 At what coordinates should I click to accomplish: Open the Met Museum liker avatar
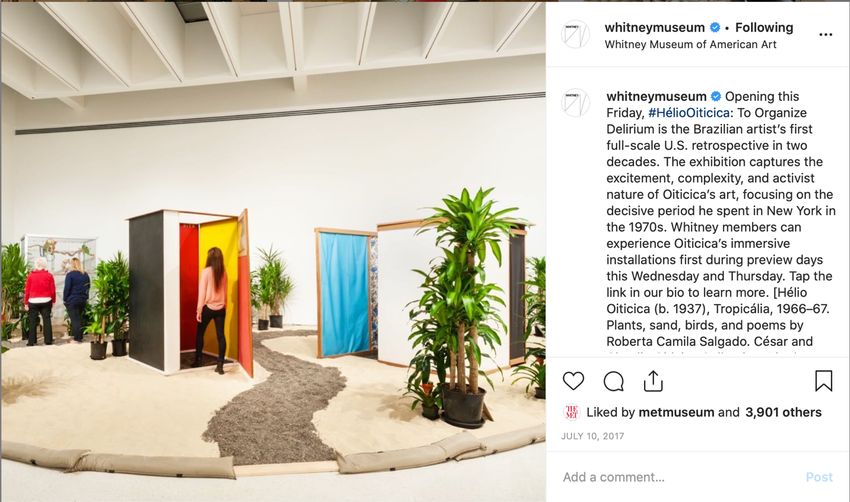click(571, 412)
